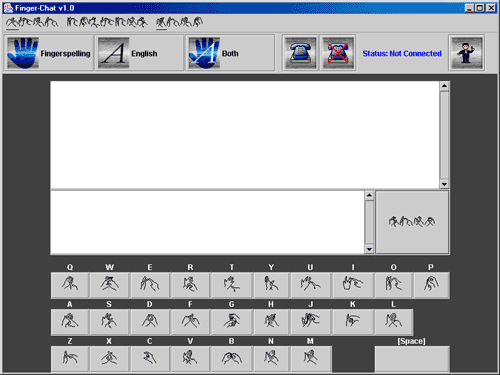Click the blue telephone connect icon
The height and width of the screenshot is (375, 500).
coord(300,53)
